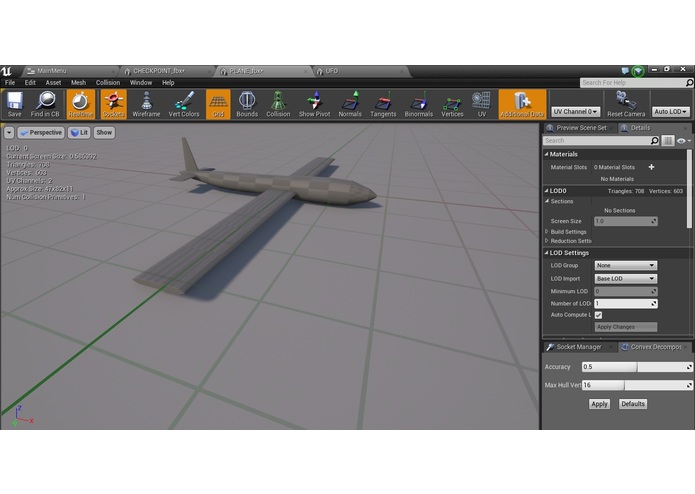Click the Max Hull Verts slider
Viewport: 695px width, 494px height.
pyautogui.click(x=636, y=385)
